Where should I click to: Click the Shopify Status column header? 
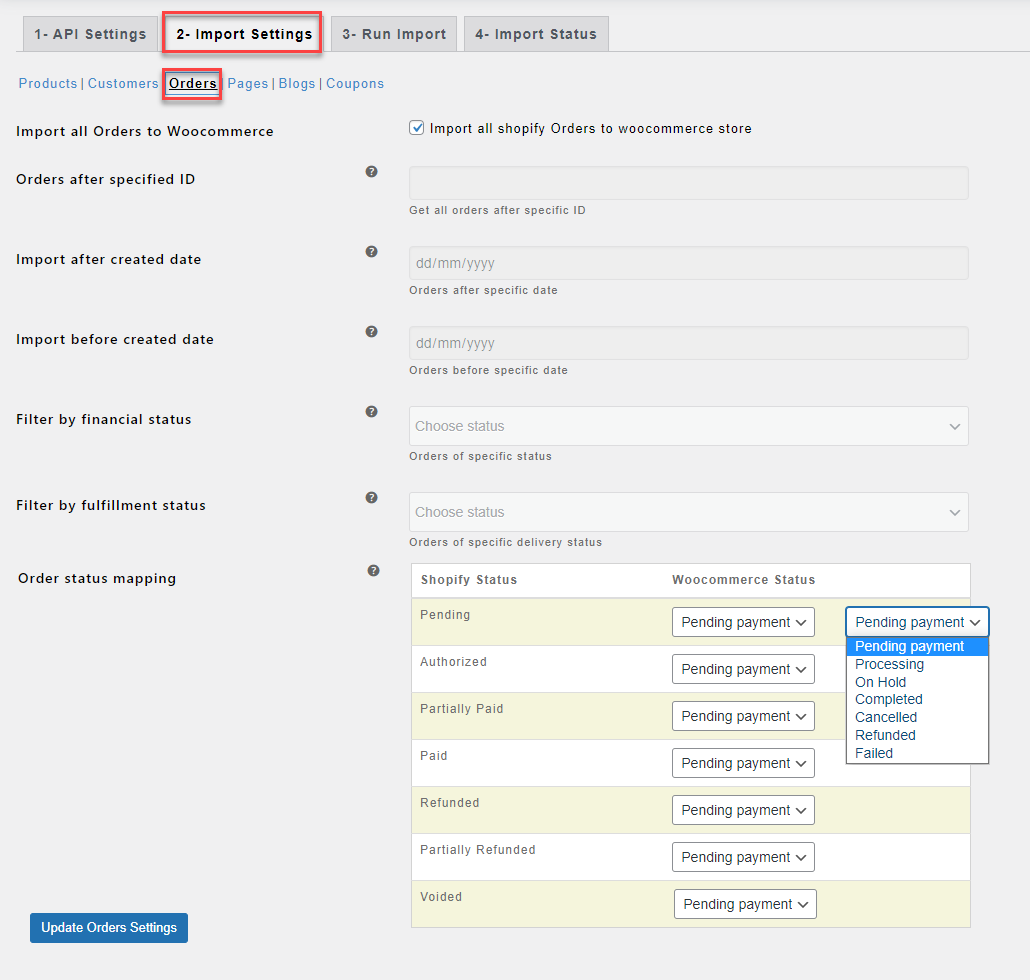(x=469, y=580)
